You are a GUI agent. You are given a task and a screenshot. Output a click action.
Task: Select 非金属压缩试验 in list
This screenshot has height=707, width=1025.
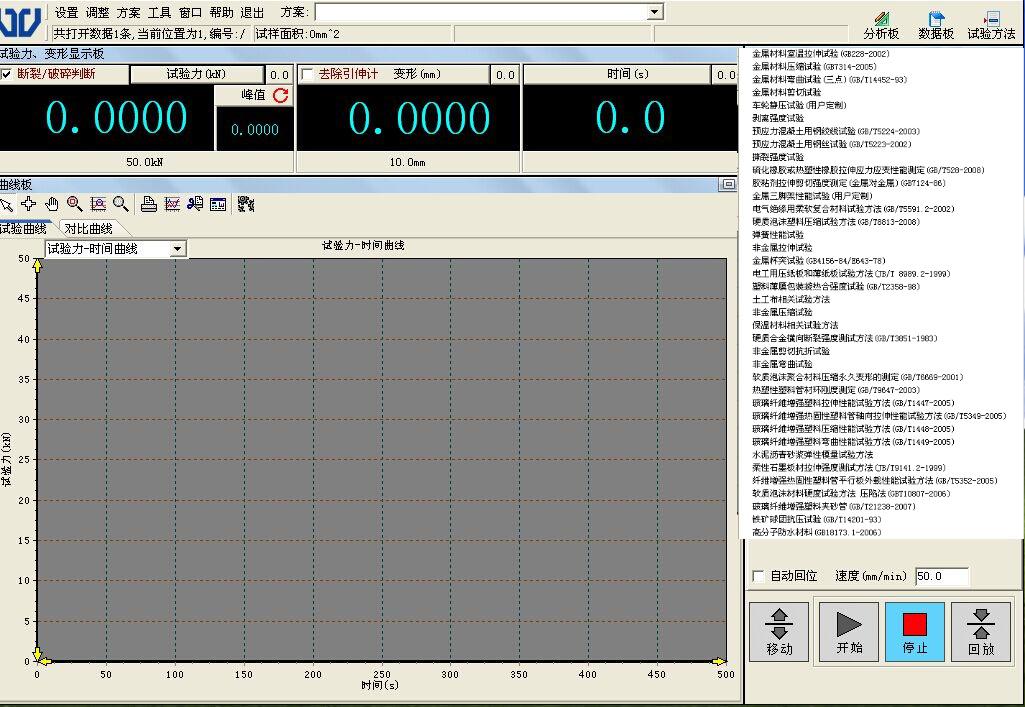pyautogui.click(x=782, y=312)
